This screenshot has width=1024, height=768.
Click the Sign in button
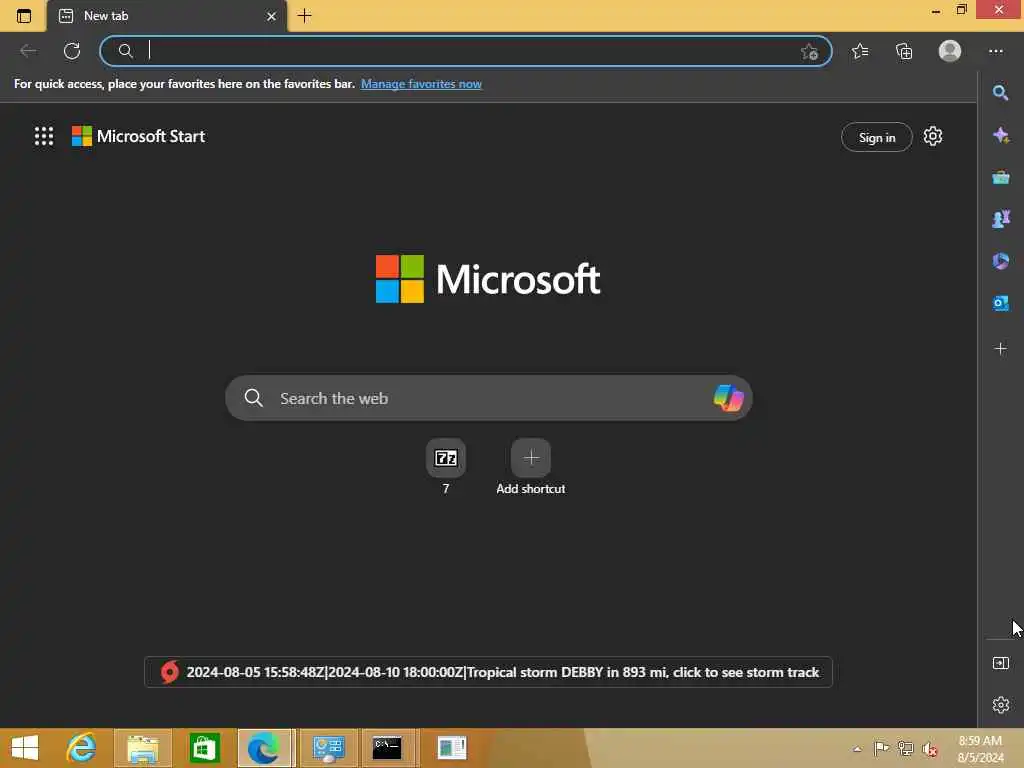coord(876,137)
